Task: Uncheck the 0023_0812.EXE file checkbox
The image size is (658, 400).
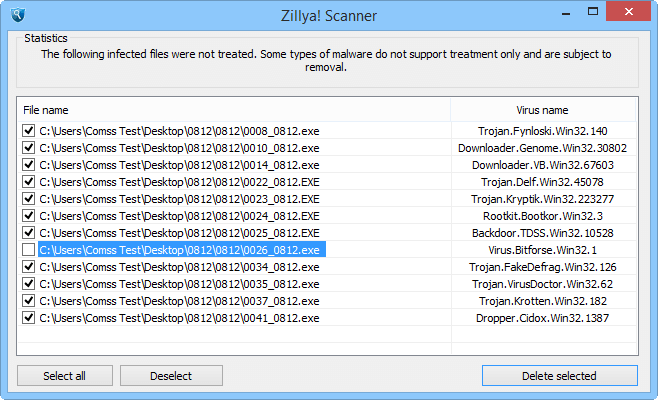Action: click(x=28, y=199)
